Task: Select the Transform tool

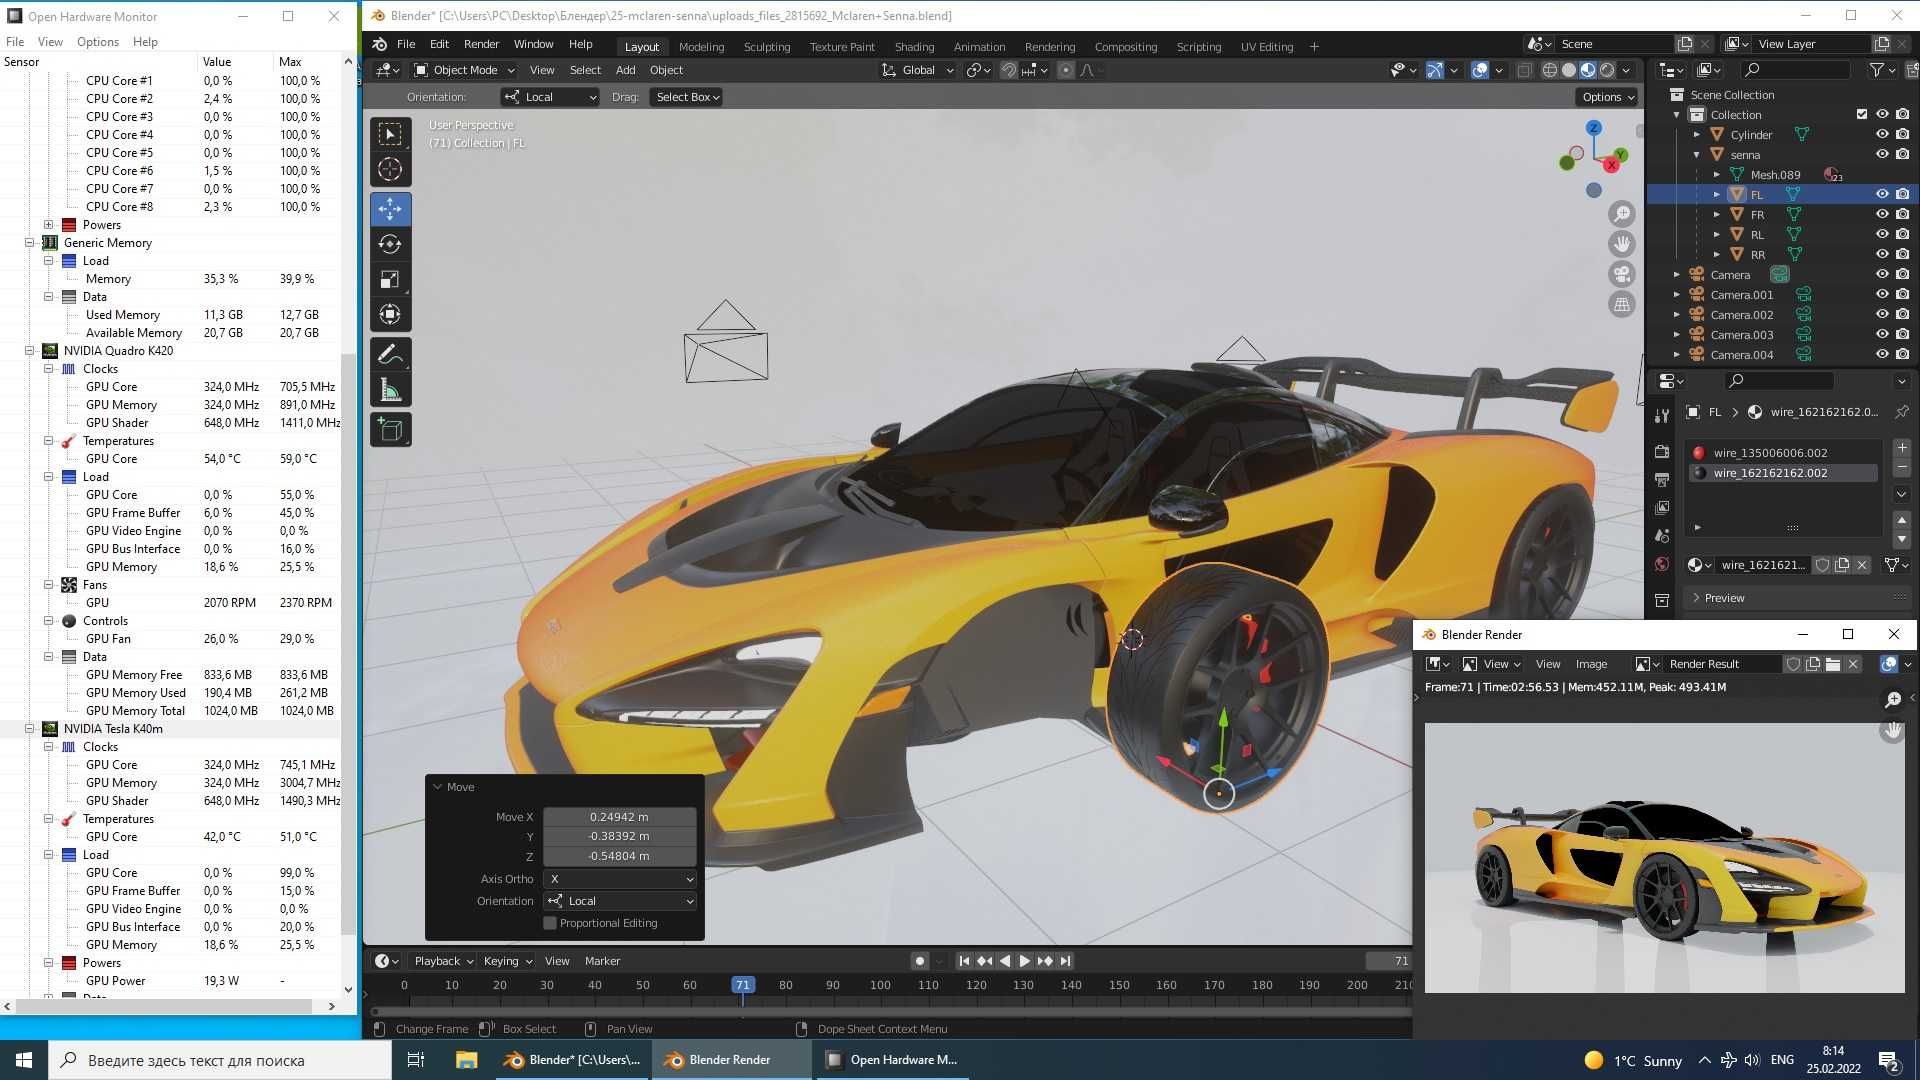Action: [390, 314]
